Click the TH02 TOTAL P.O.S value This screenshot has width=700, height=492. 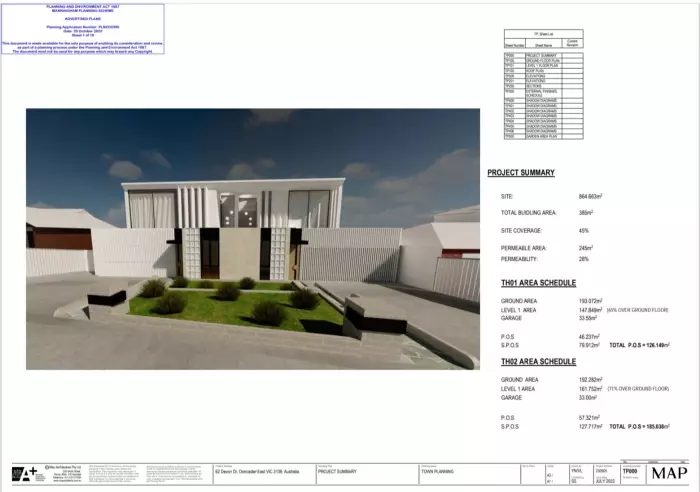pyautogui.click(x=649, y=427)
